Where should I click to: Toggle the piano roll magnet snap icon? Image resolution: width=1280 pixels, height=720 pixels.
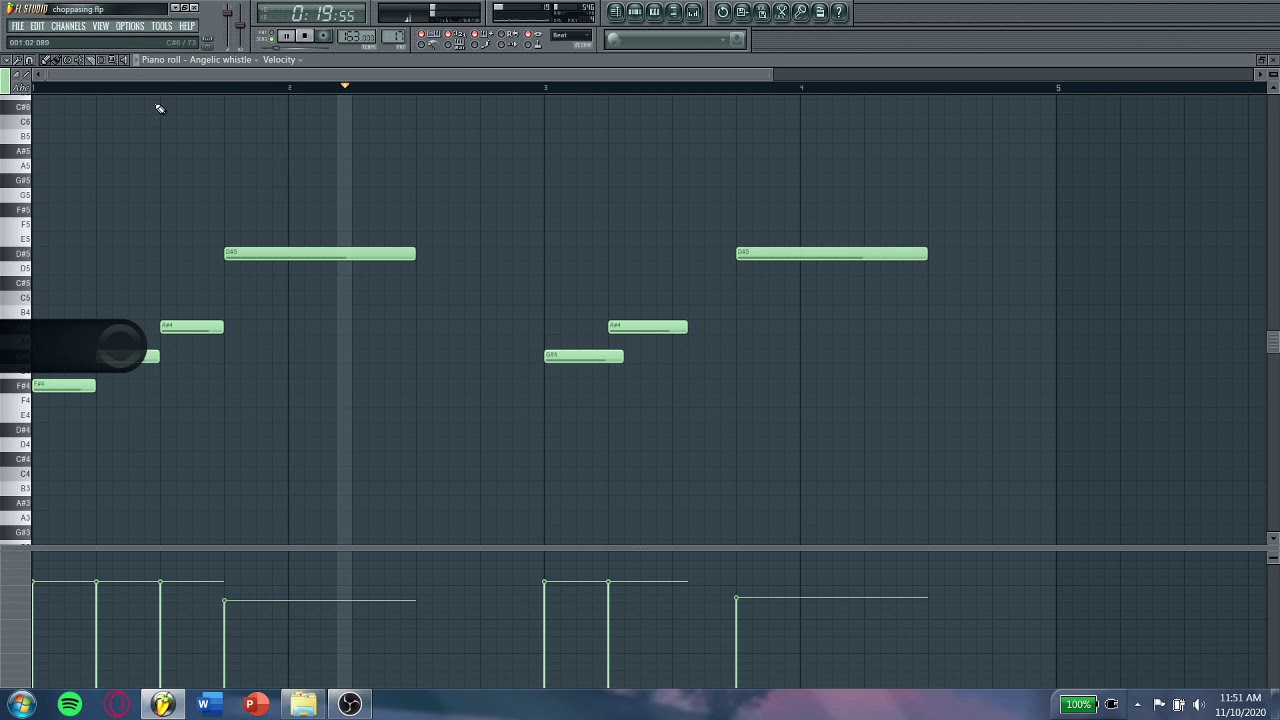click(29, 60)
